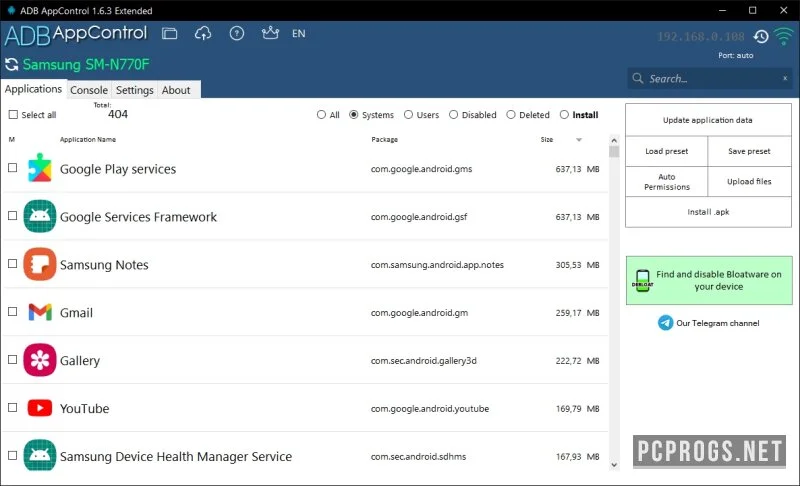The width and height of the screenshot is (800, 486).
Task: Click the Samsung Device Health Manager icon
Action: point(40,455)
